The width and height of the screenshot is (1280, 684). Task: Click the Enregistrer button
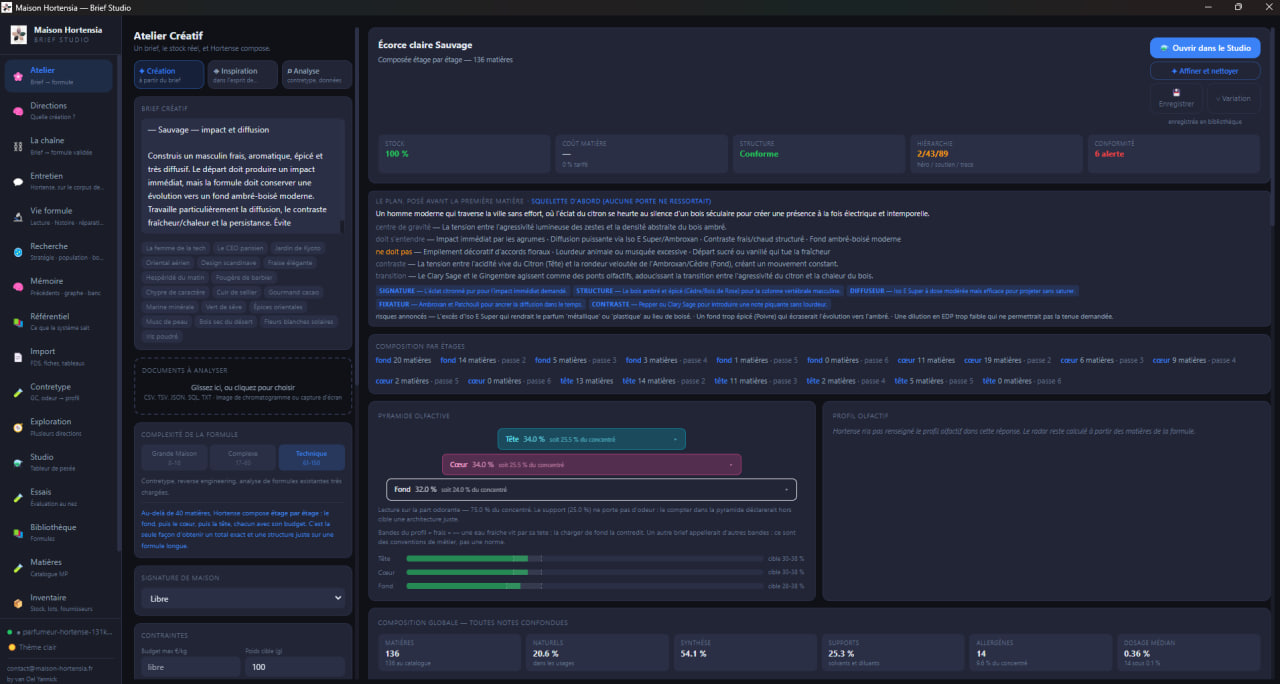[x=1176, y=98]
